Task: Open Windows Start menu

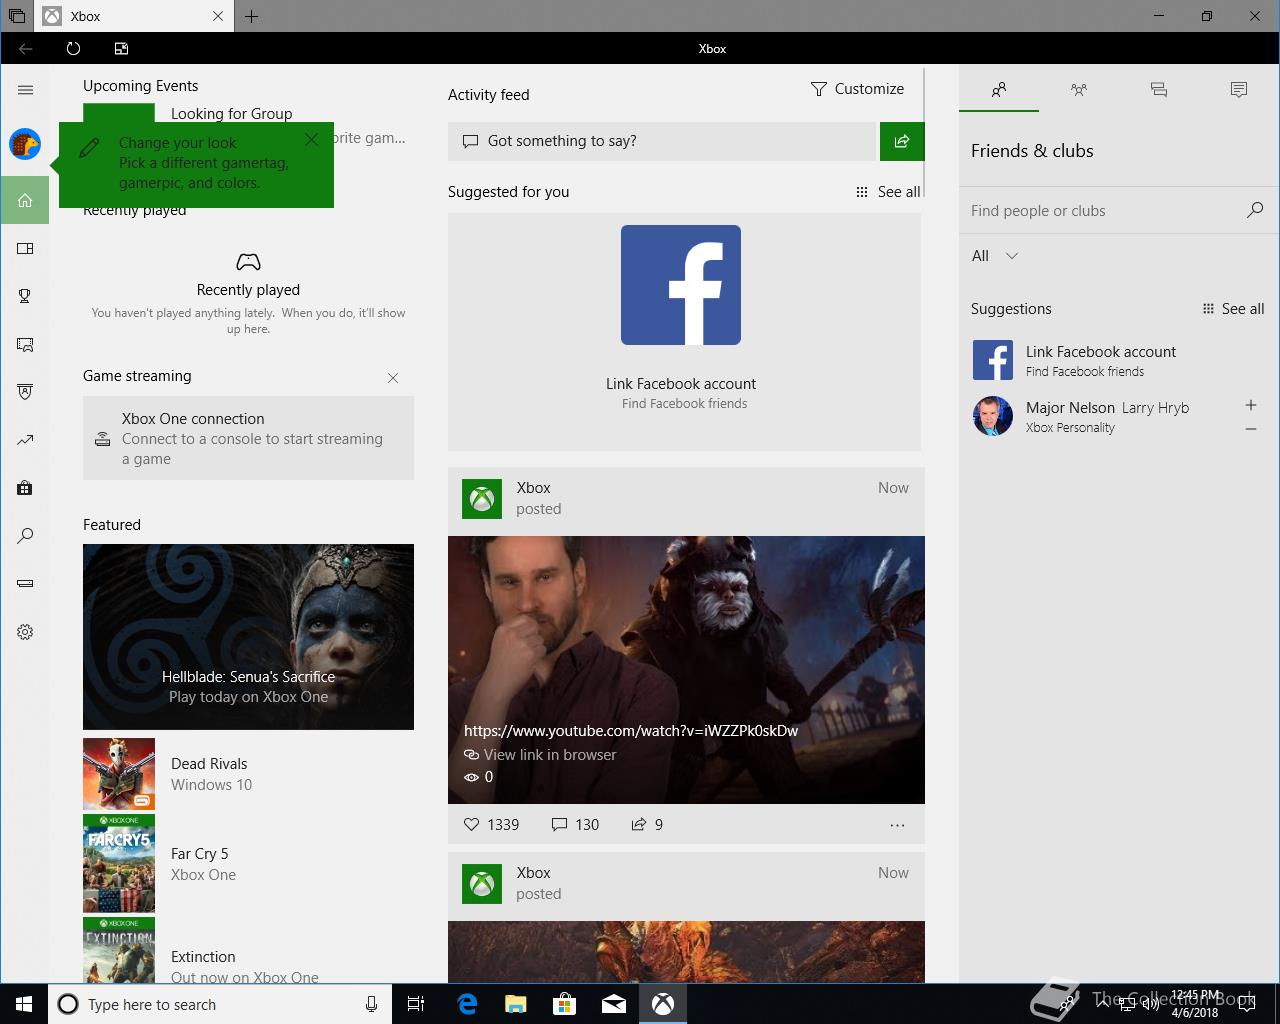Action: pyautogui.click(x=24, y=1004)
